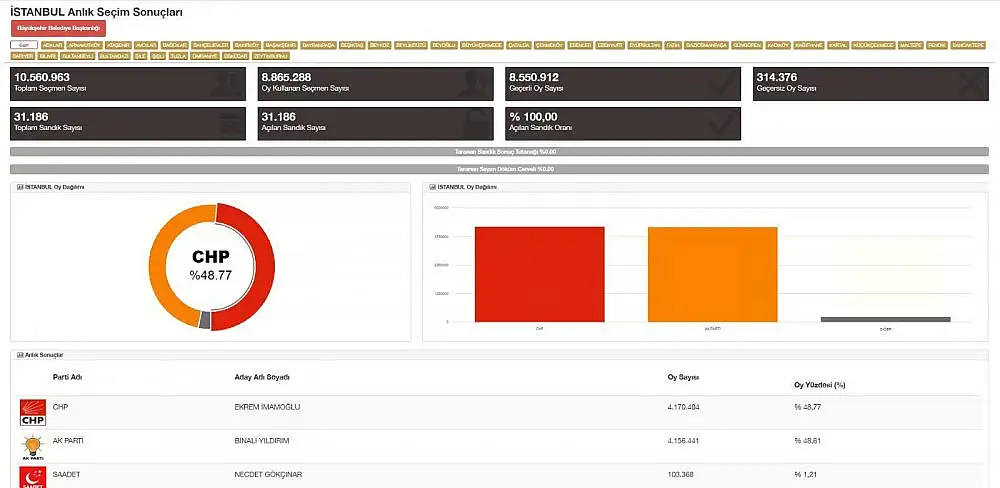Open the Sultangazi district tab

click(114, 55)
